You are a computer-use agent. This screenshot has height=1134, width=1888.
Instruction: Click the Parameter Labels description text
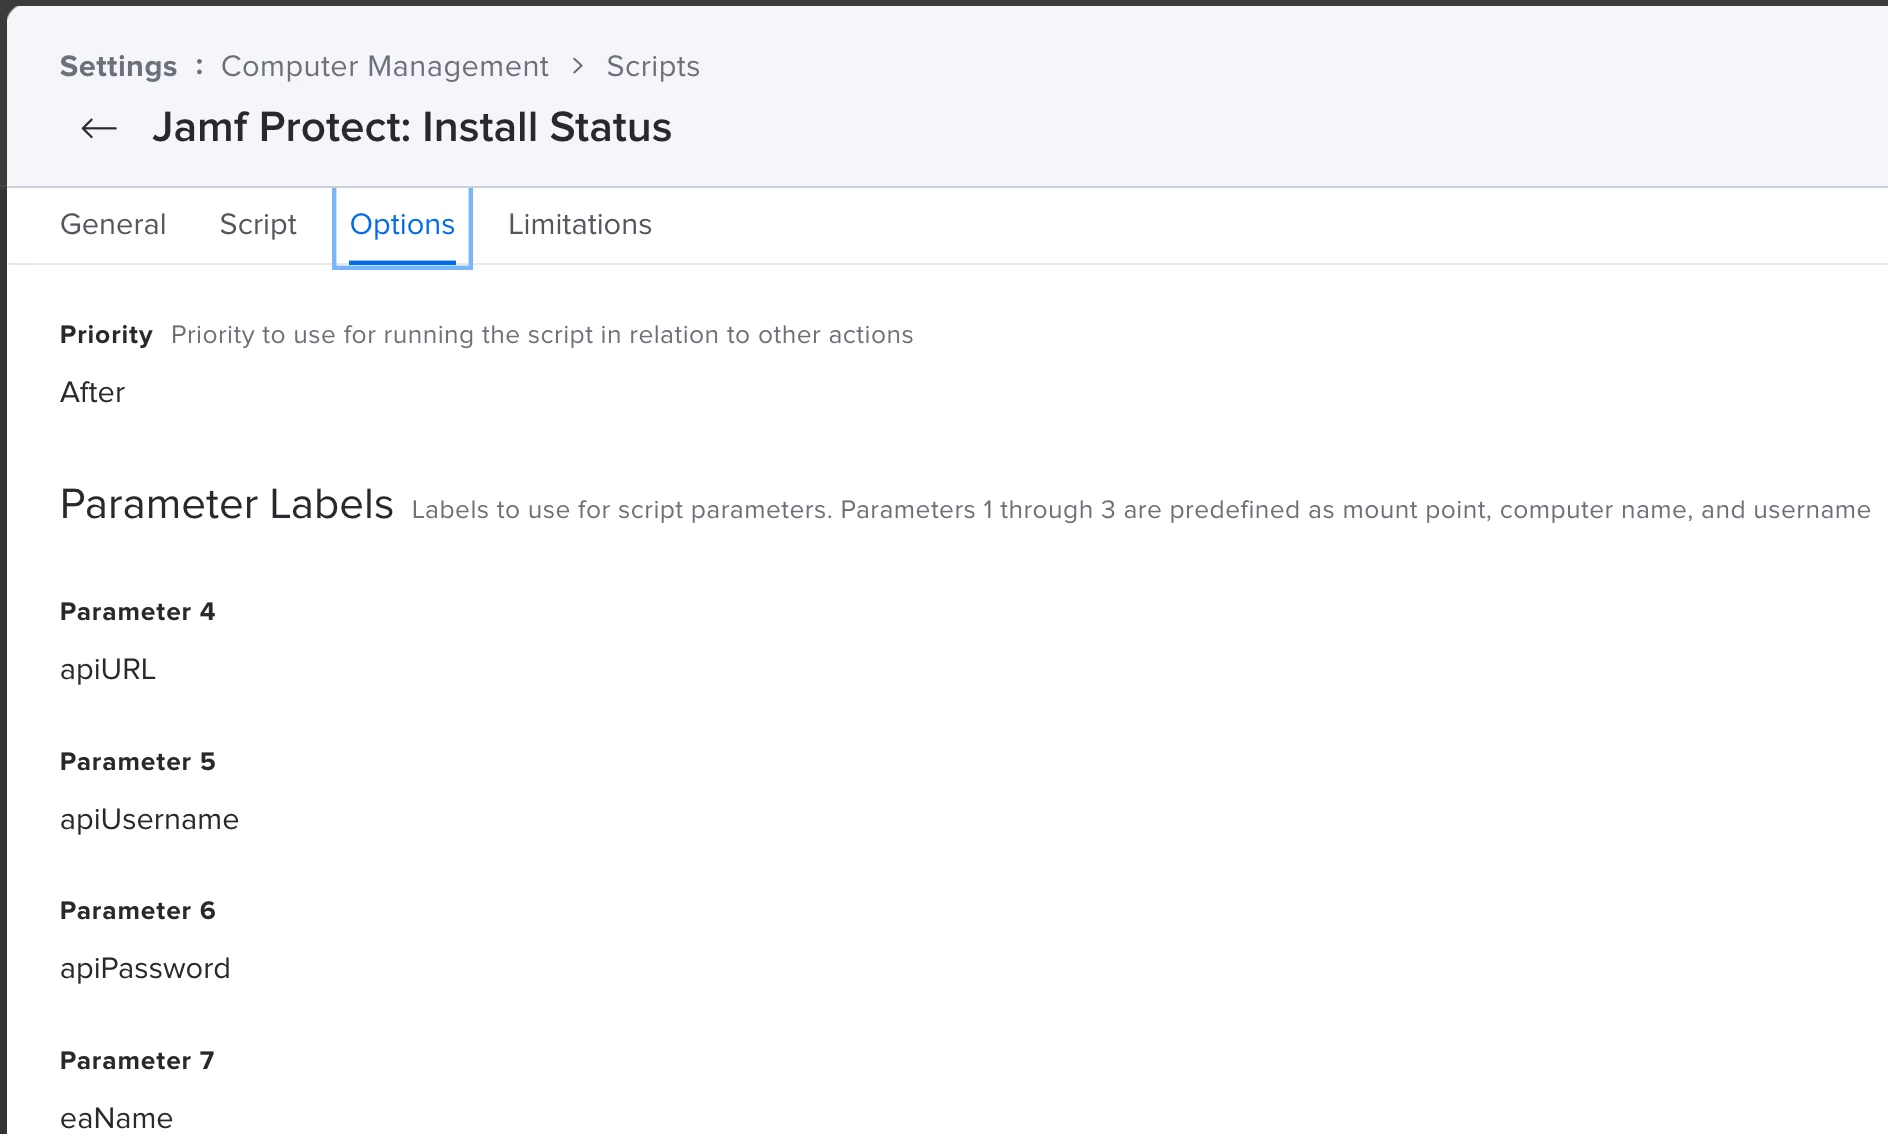pyautogui.click(x=1141, y=509)
